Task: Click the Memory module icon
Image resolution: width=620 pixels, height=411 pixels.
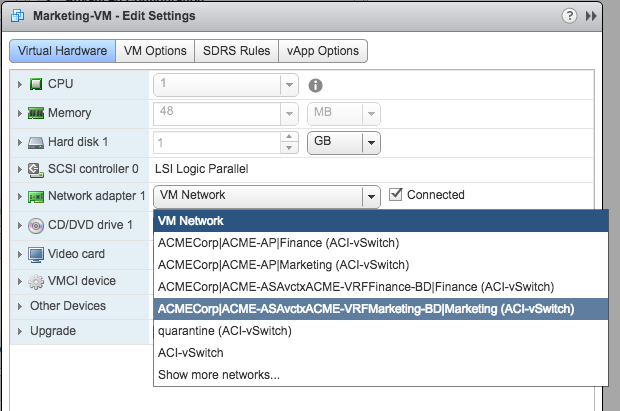Action: click(x=36, y=113)
